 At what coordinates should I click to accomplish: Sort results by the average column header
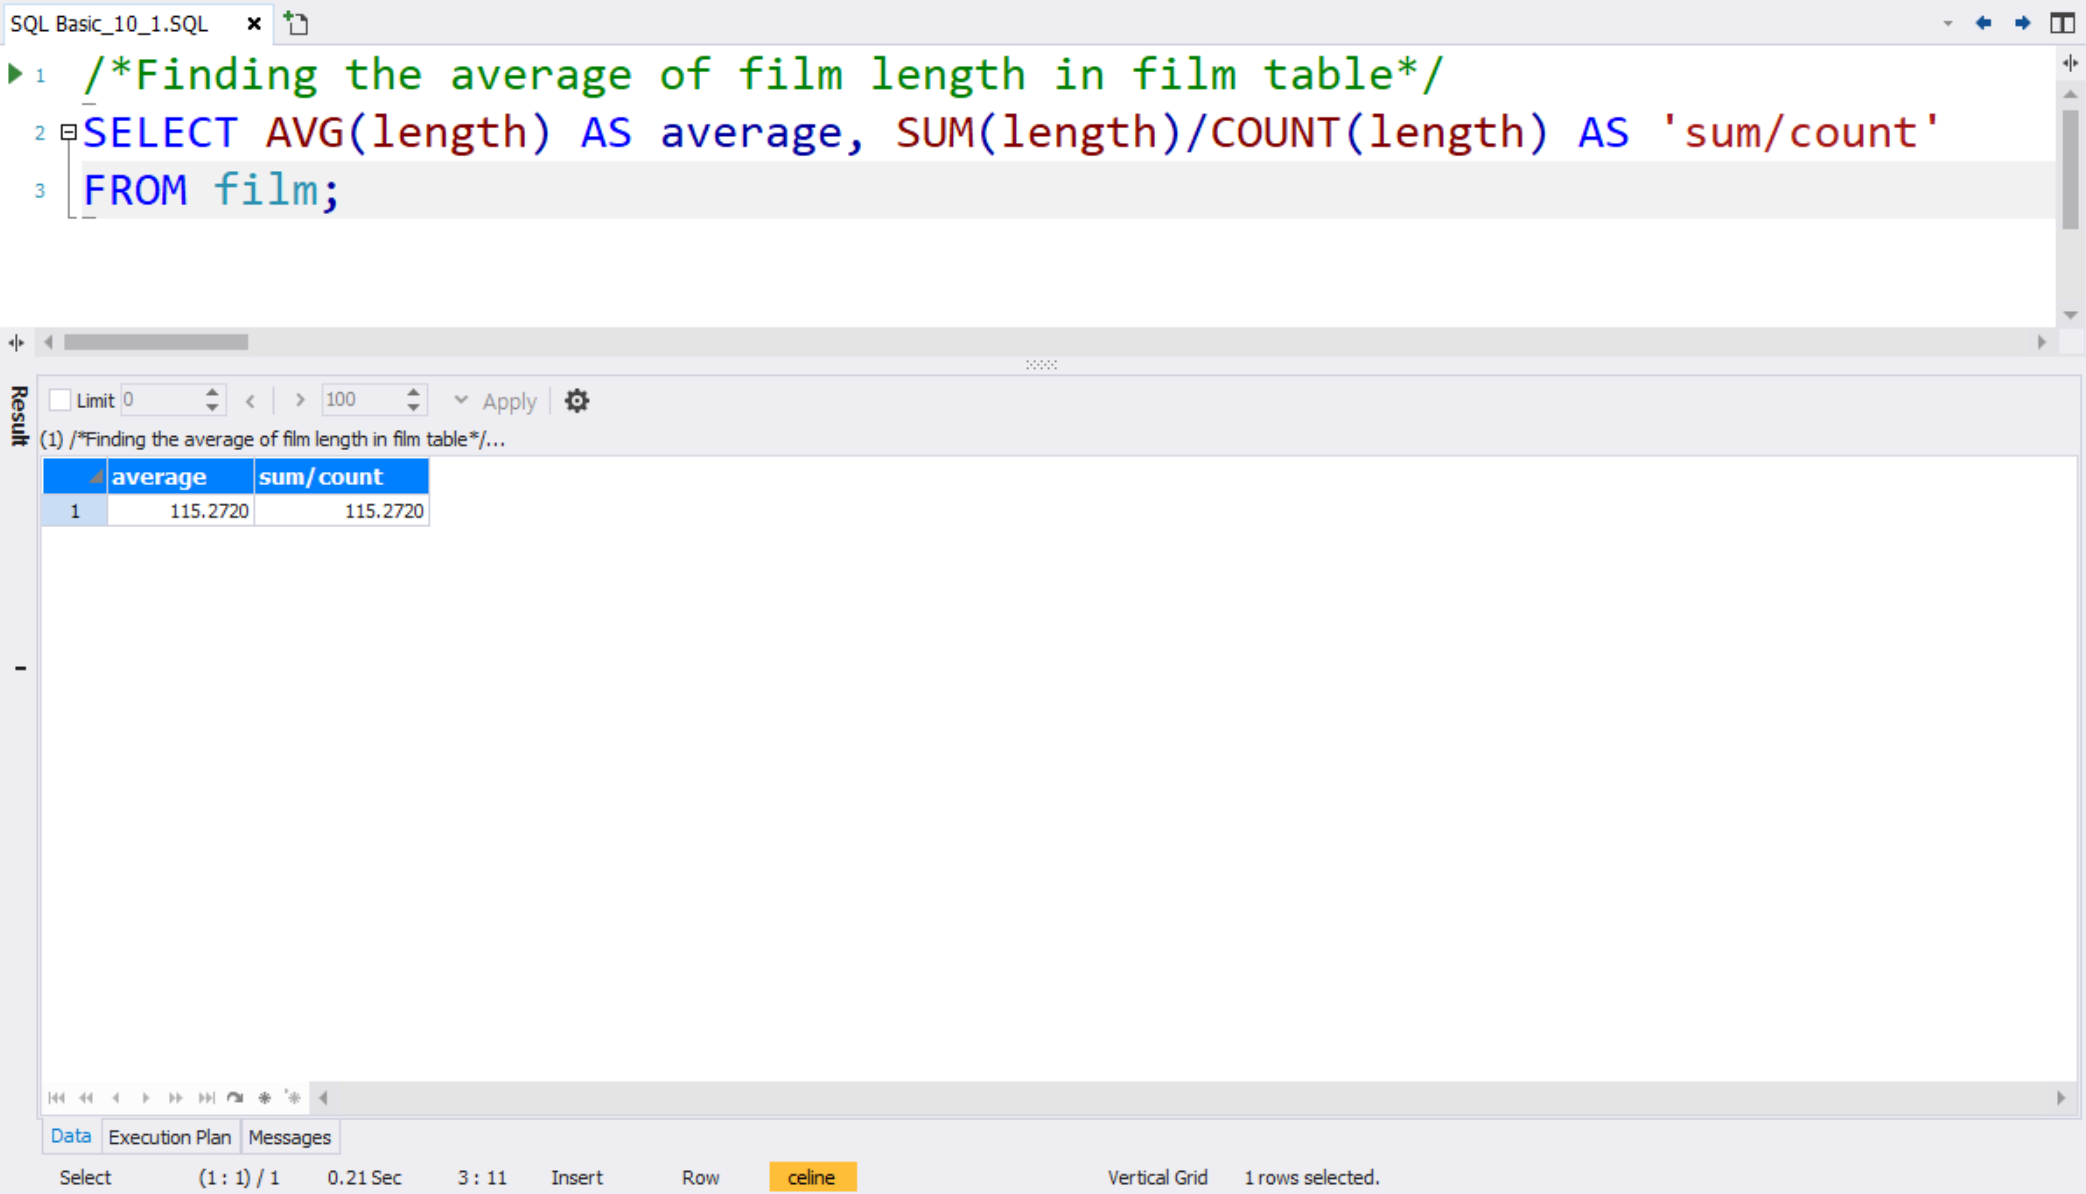pyautogui.click(x=159, y=476)
